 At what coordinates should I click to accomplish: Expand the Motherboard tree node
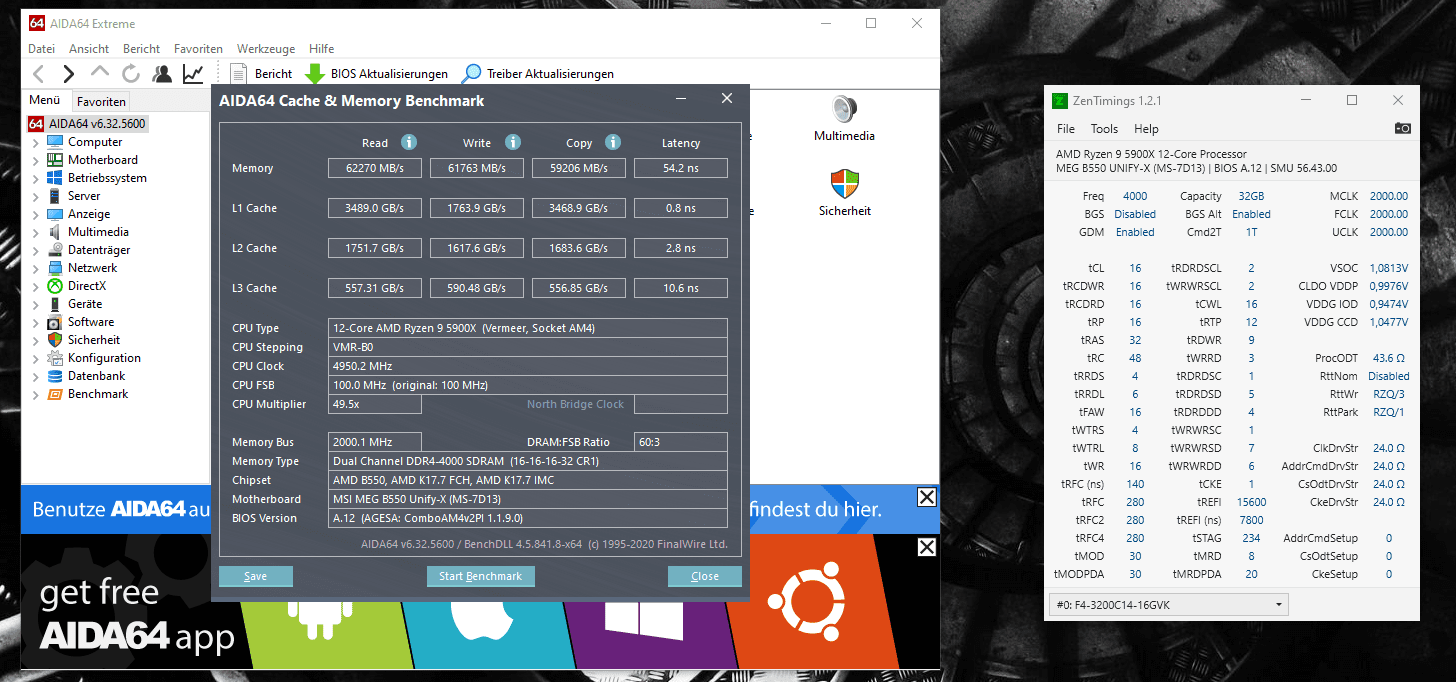pyautogui.click(x=36, y=160)
